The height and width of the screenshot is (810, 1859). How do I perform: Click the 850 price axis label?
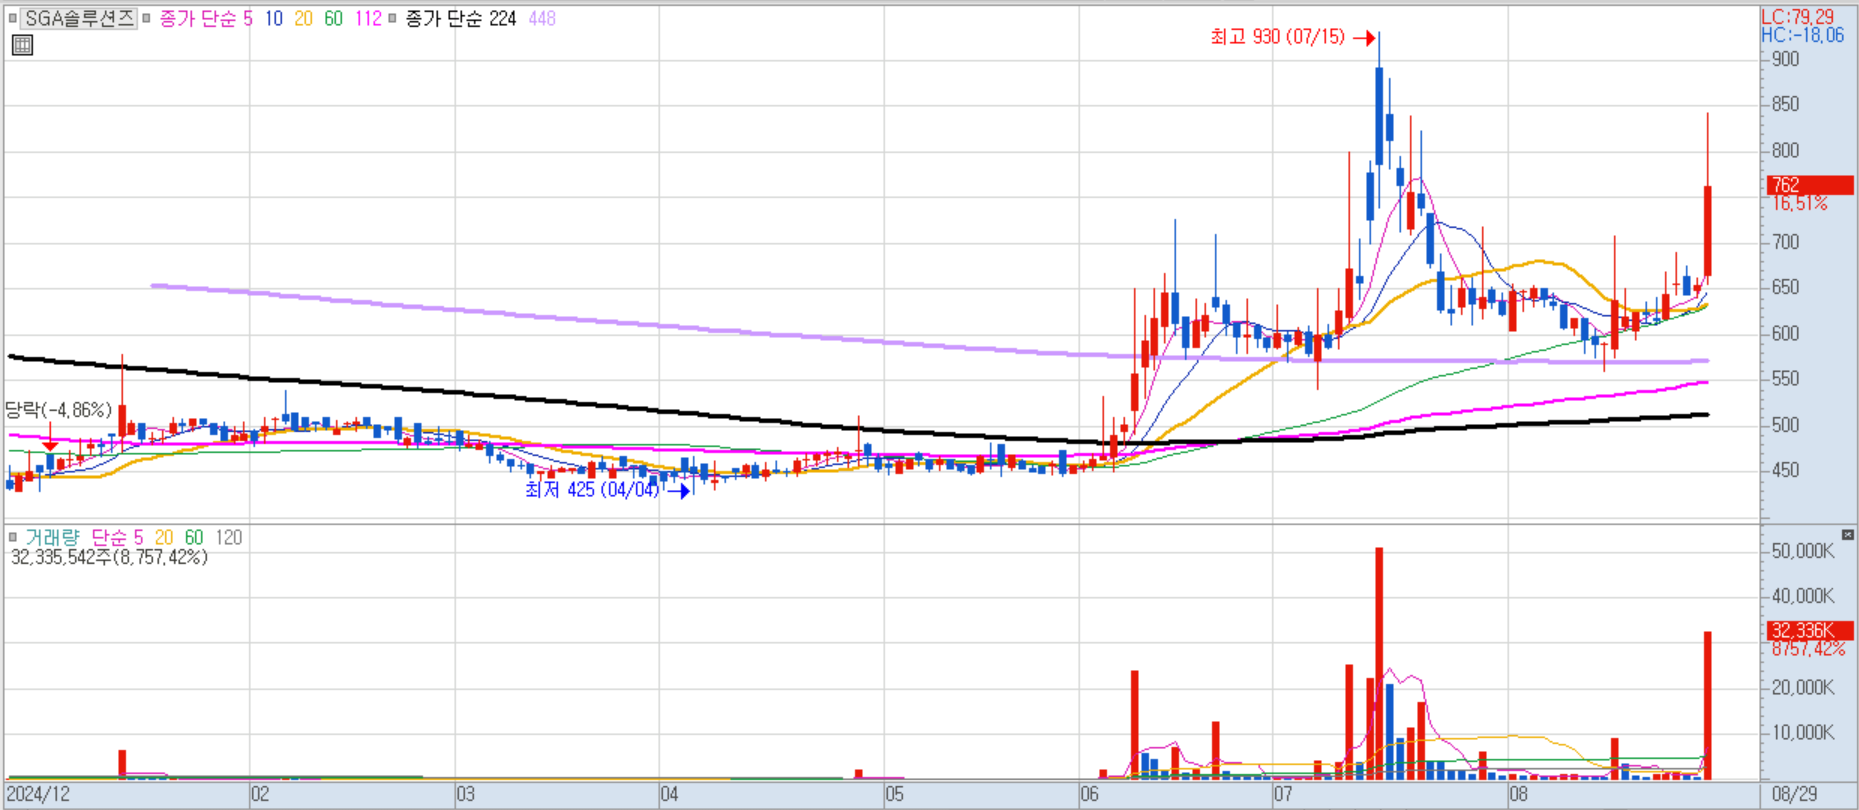1785,104
